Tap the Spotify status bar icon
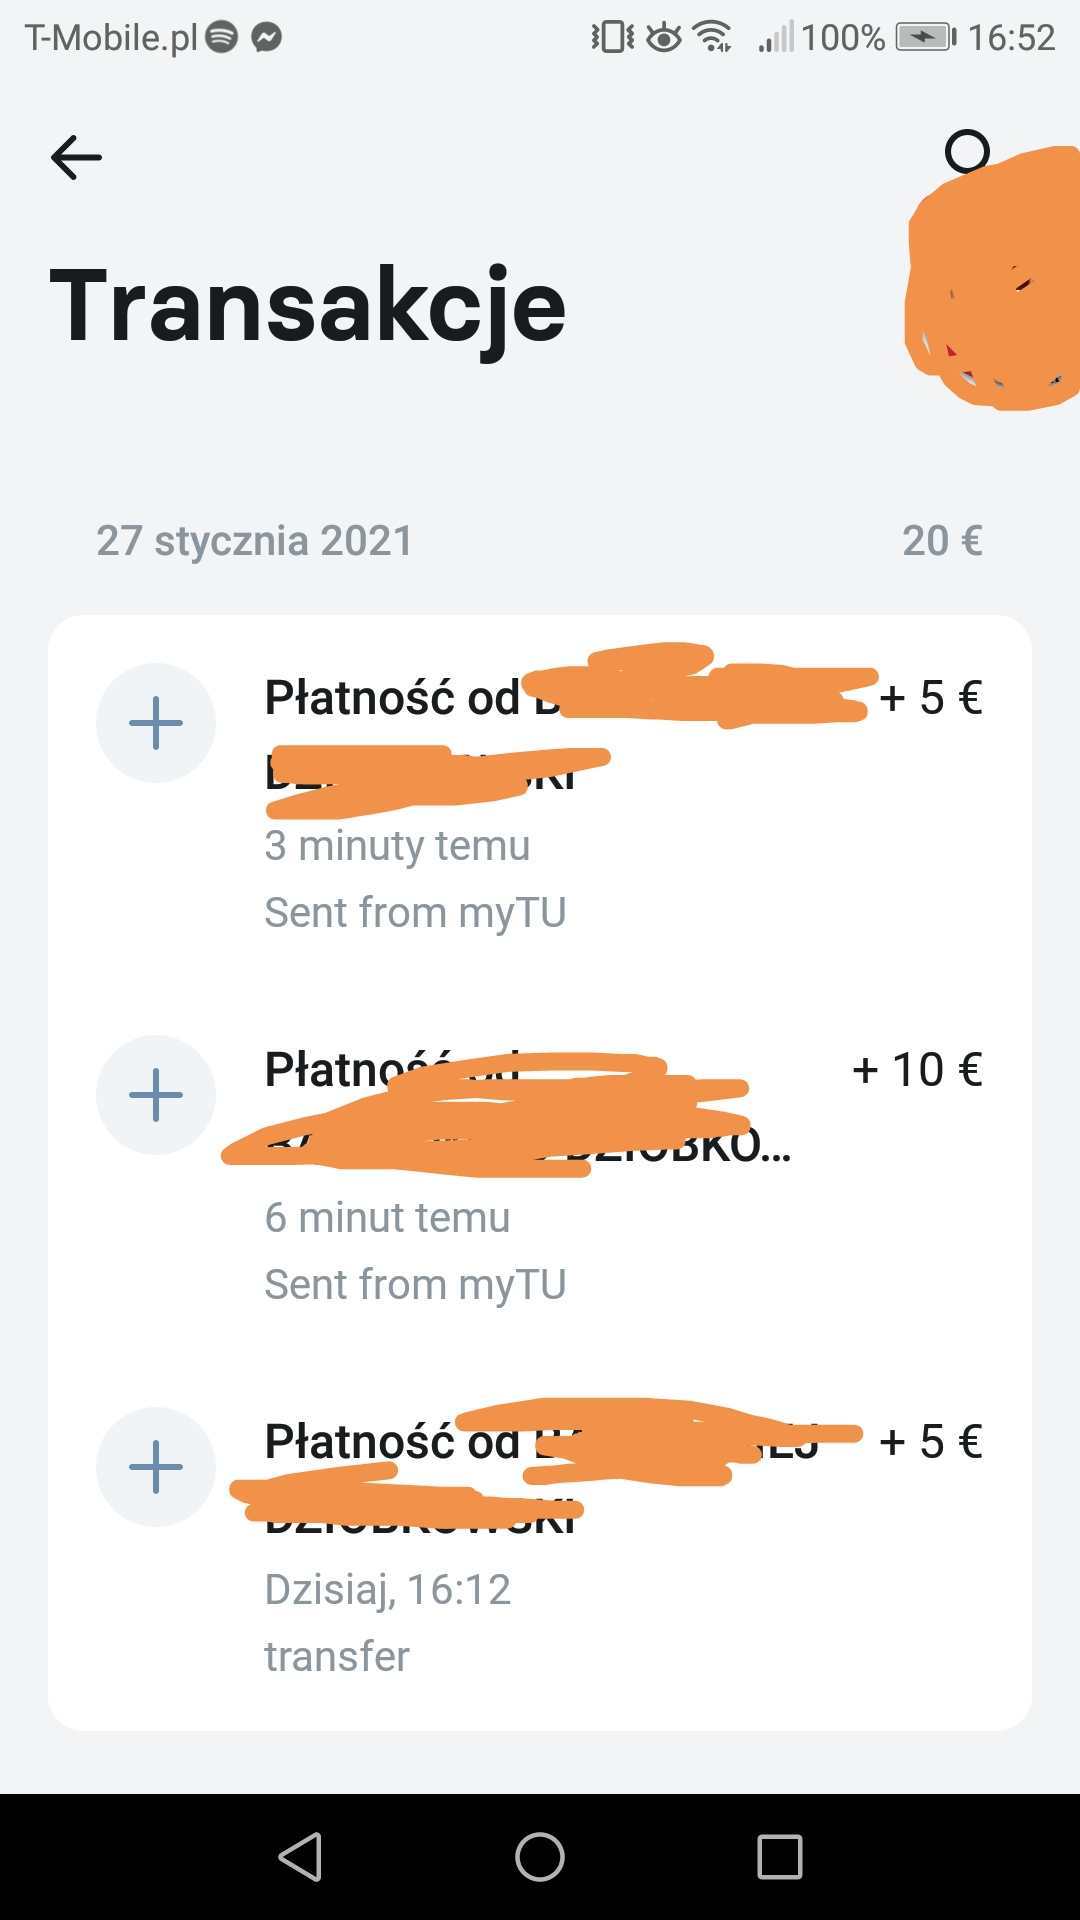Viewport: 1080px width, 1920px height. (221, 38)
